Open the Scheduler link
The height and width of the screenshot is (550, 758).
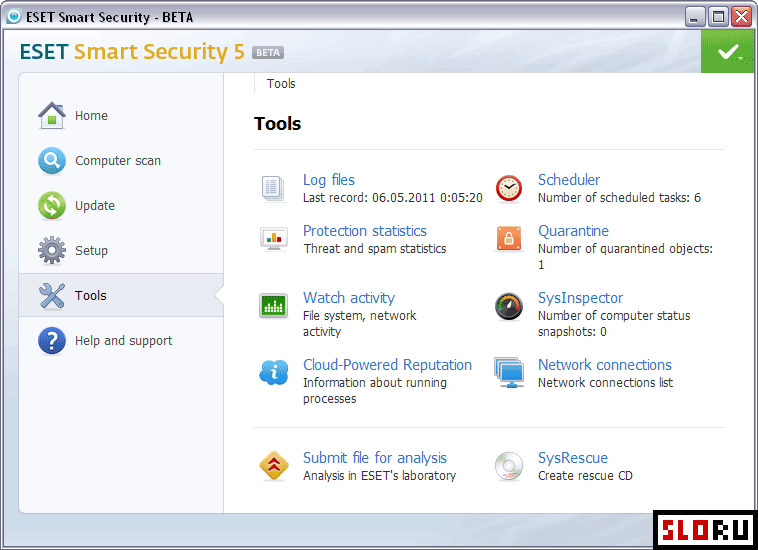tap(569, 180)
